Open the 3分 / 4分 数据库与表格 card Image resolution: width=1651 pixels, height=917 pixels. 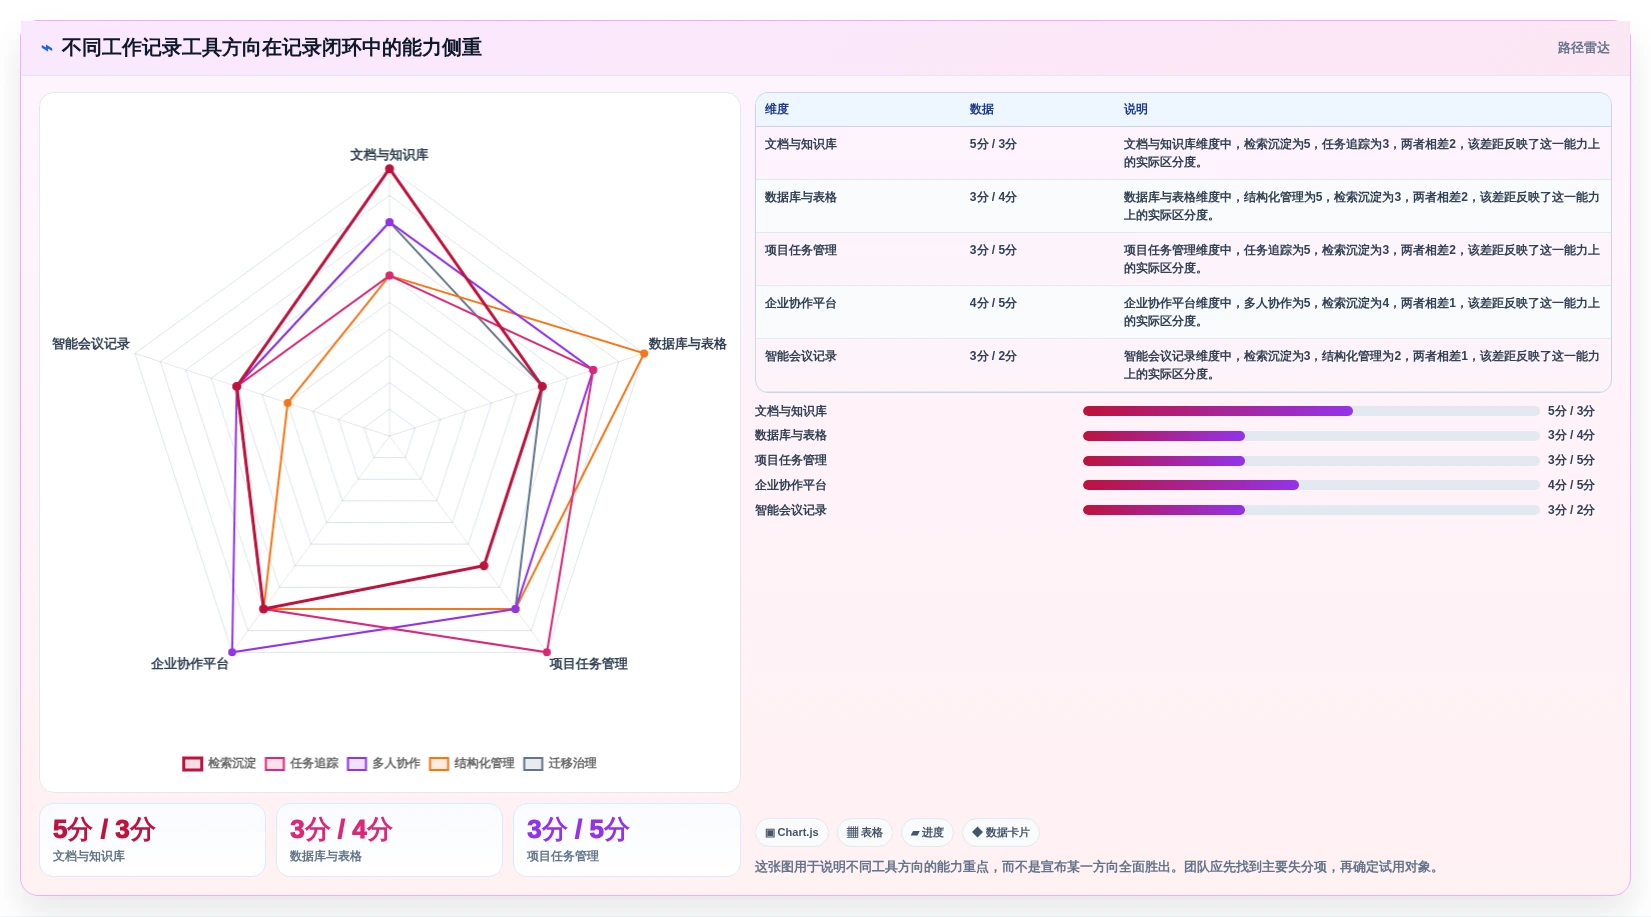coord(389,840)
